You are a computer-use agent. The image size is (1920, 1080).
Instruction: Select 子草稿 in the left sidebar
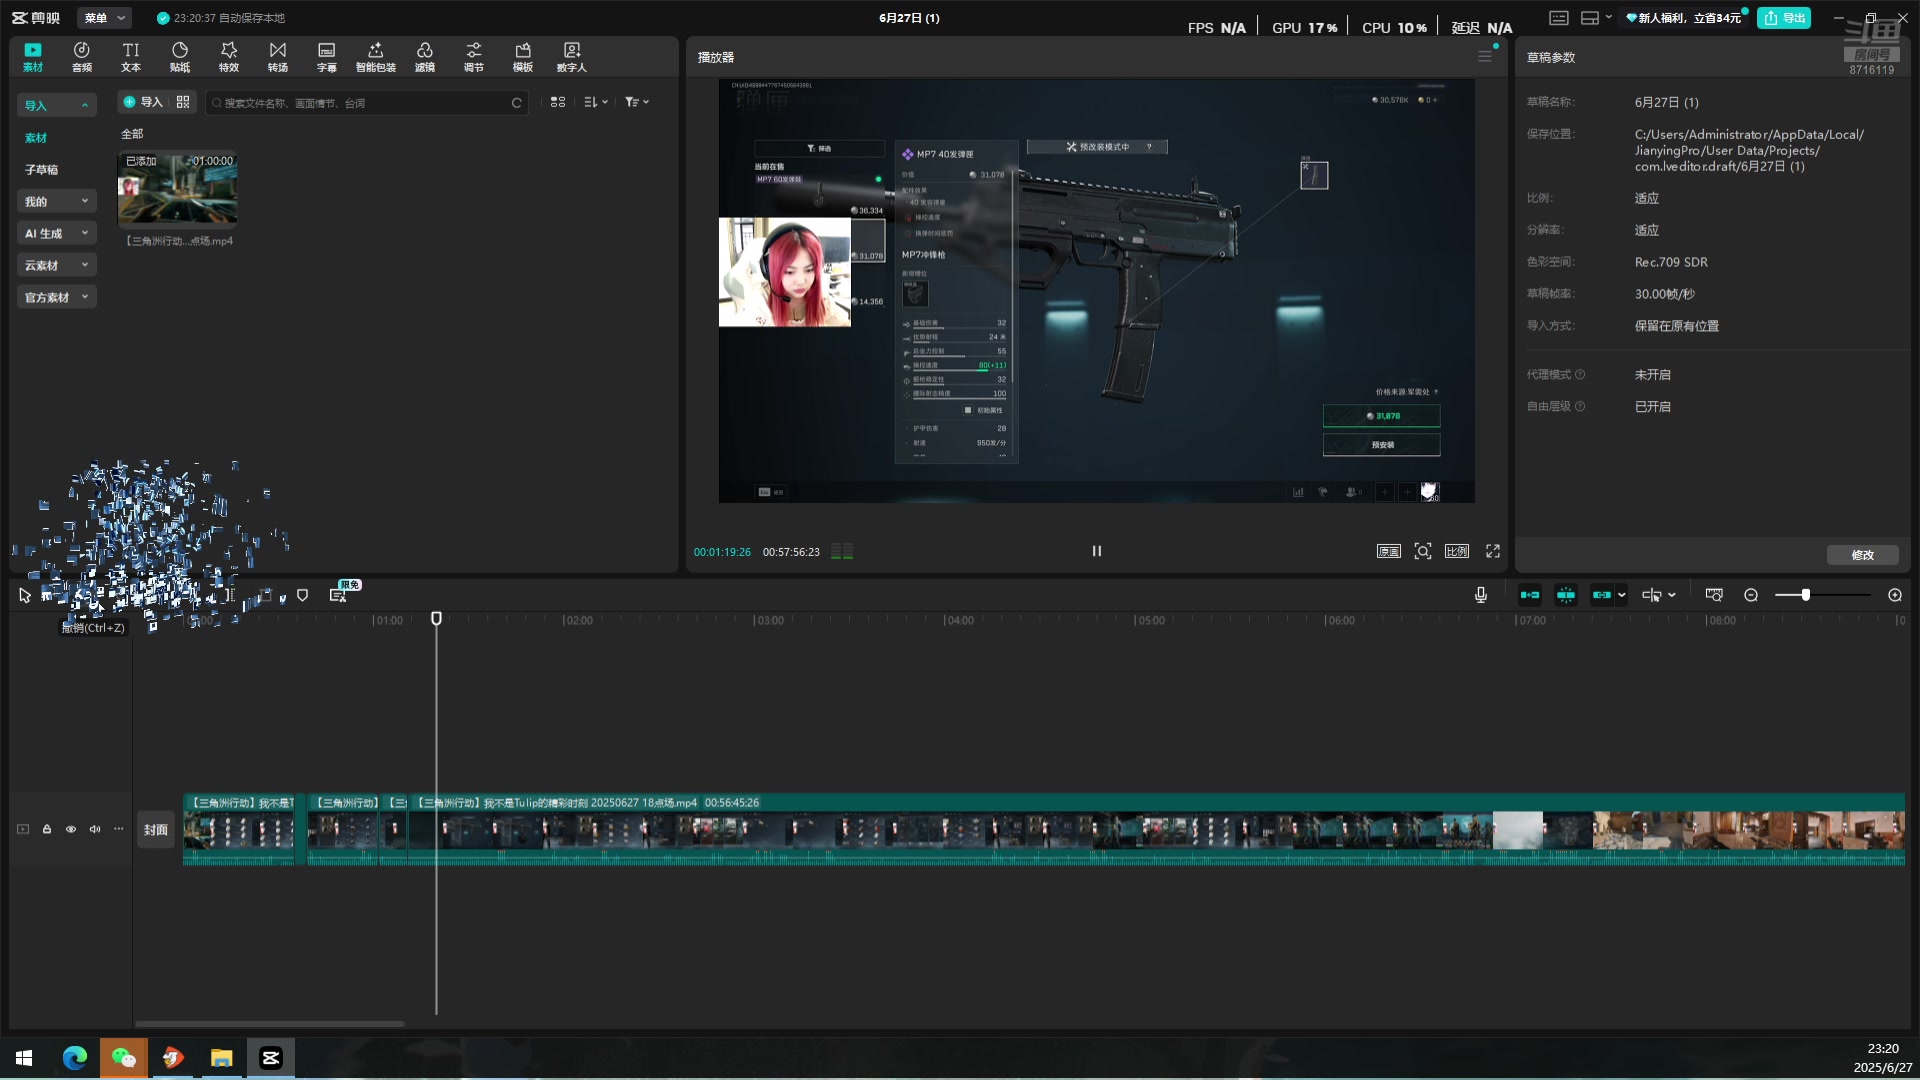[41, 170]
